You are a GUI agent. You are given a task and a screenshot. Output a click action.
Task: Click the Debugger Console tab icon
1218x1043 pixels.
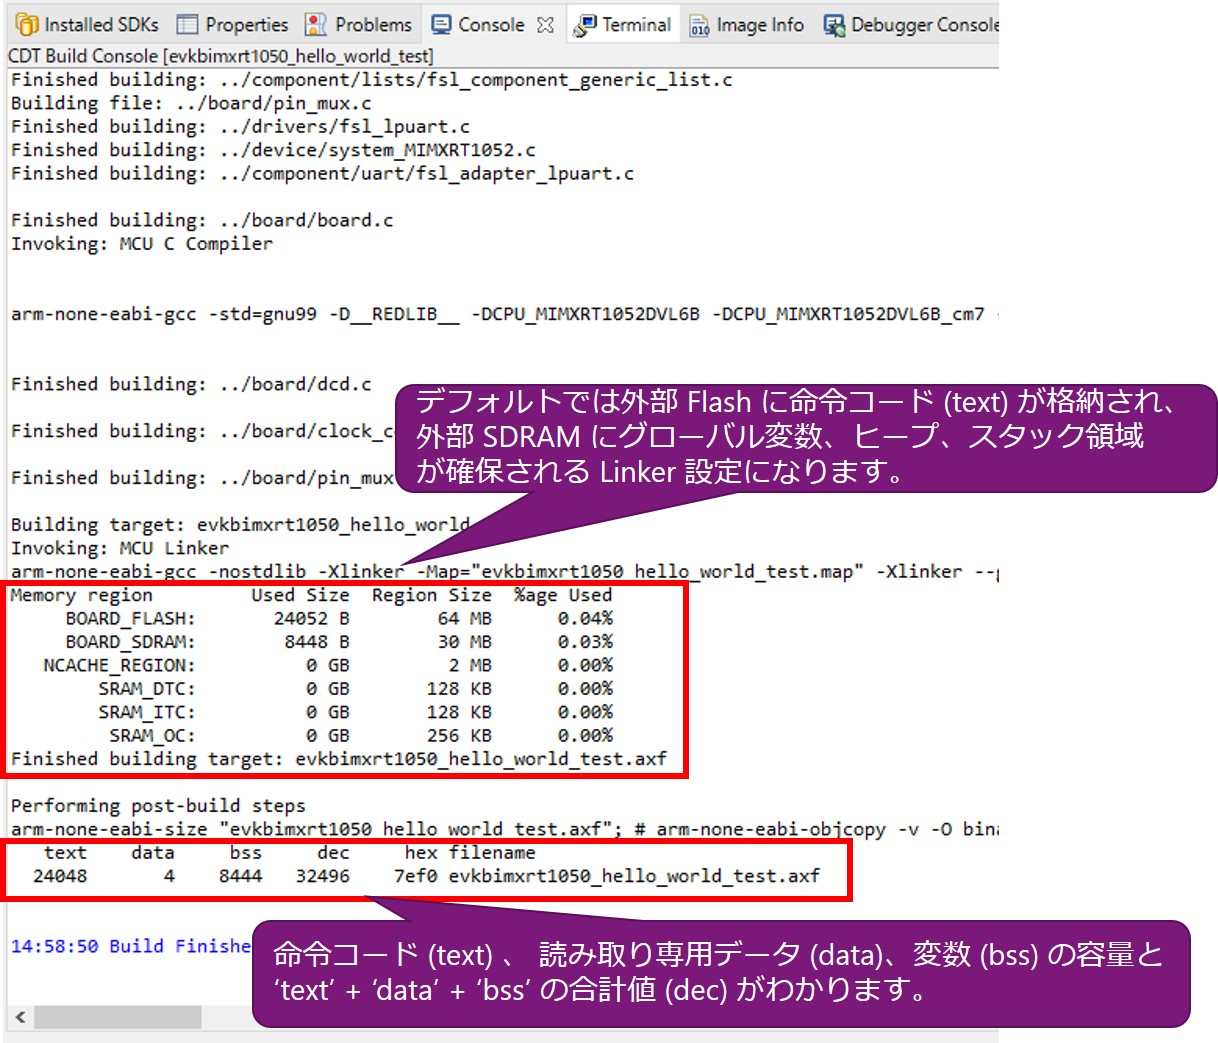(x=833, y=25)
